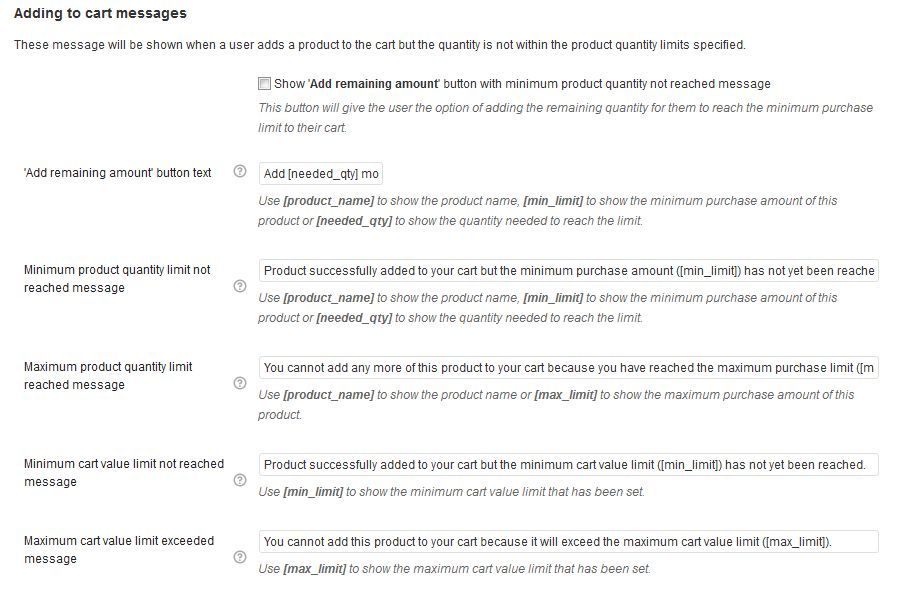Enable the Show 'Add remaining amount' button checkbox

265,83
